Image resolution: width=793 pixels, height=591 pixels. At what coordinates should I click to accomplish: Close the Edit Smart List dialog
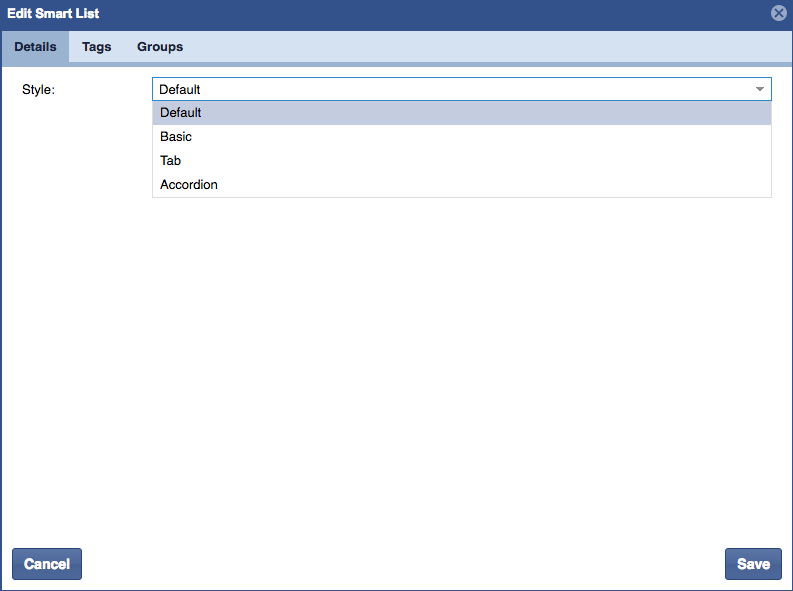778,14
